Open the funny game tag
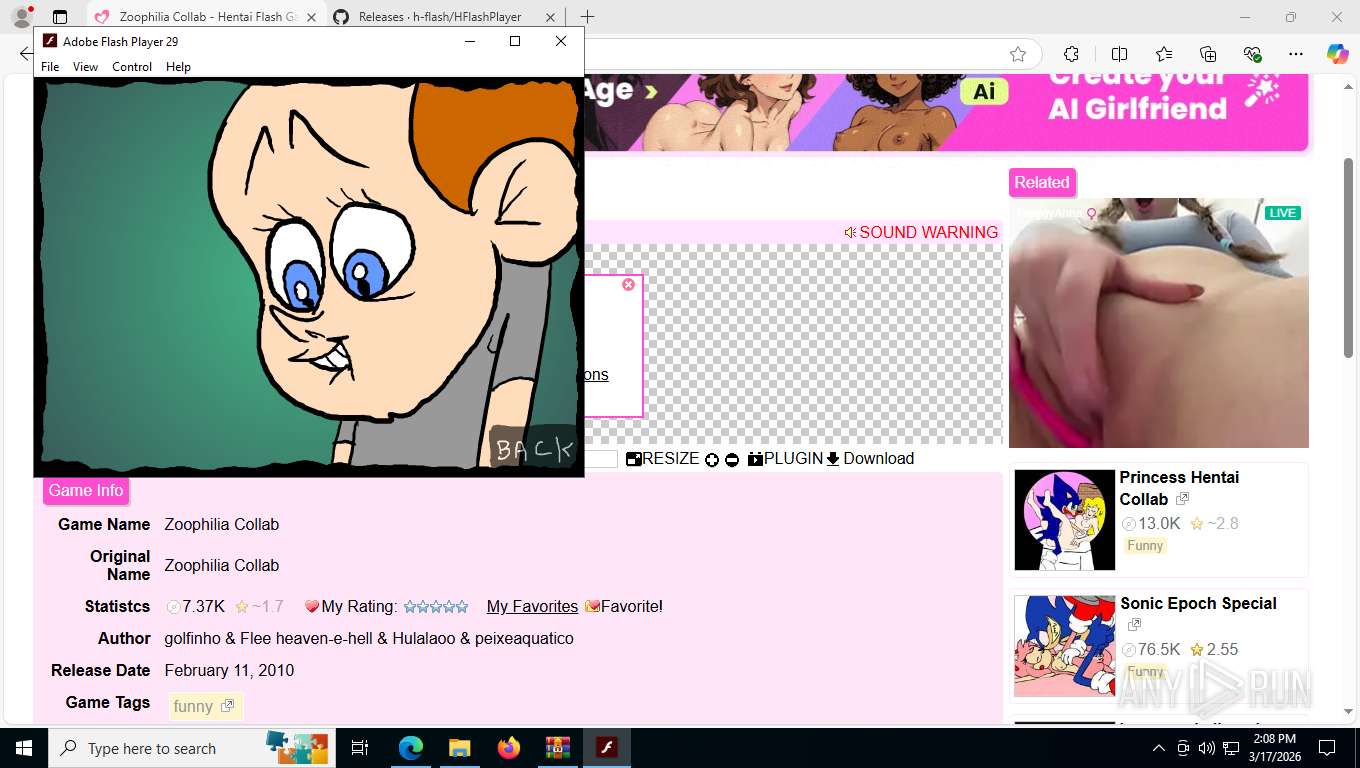This screenshot has height=768, width=1360. [x=204, y=706]
